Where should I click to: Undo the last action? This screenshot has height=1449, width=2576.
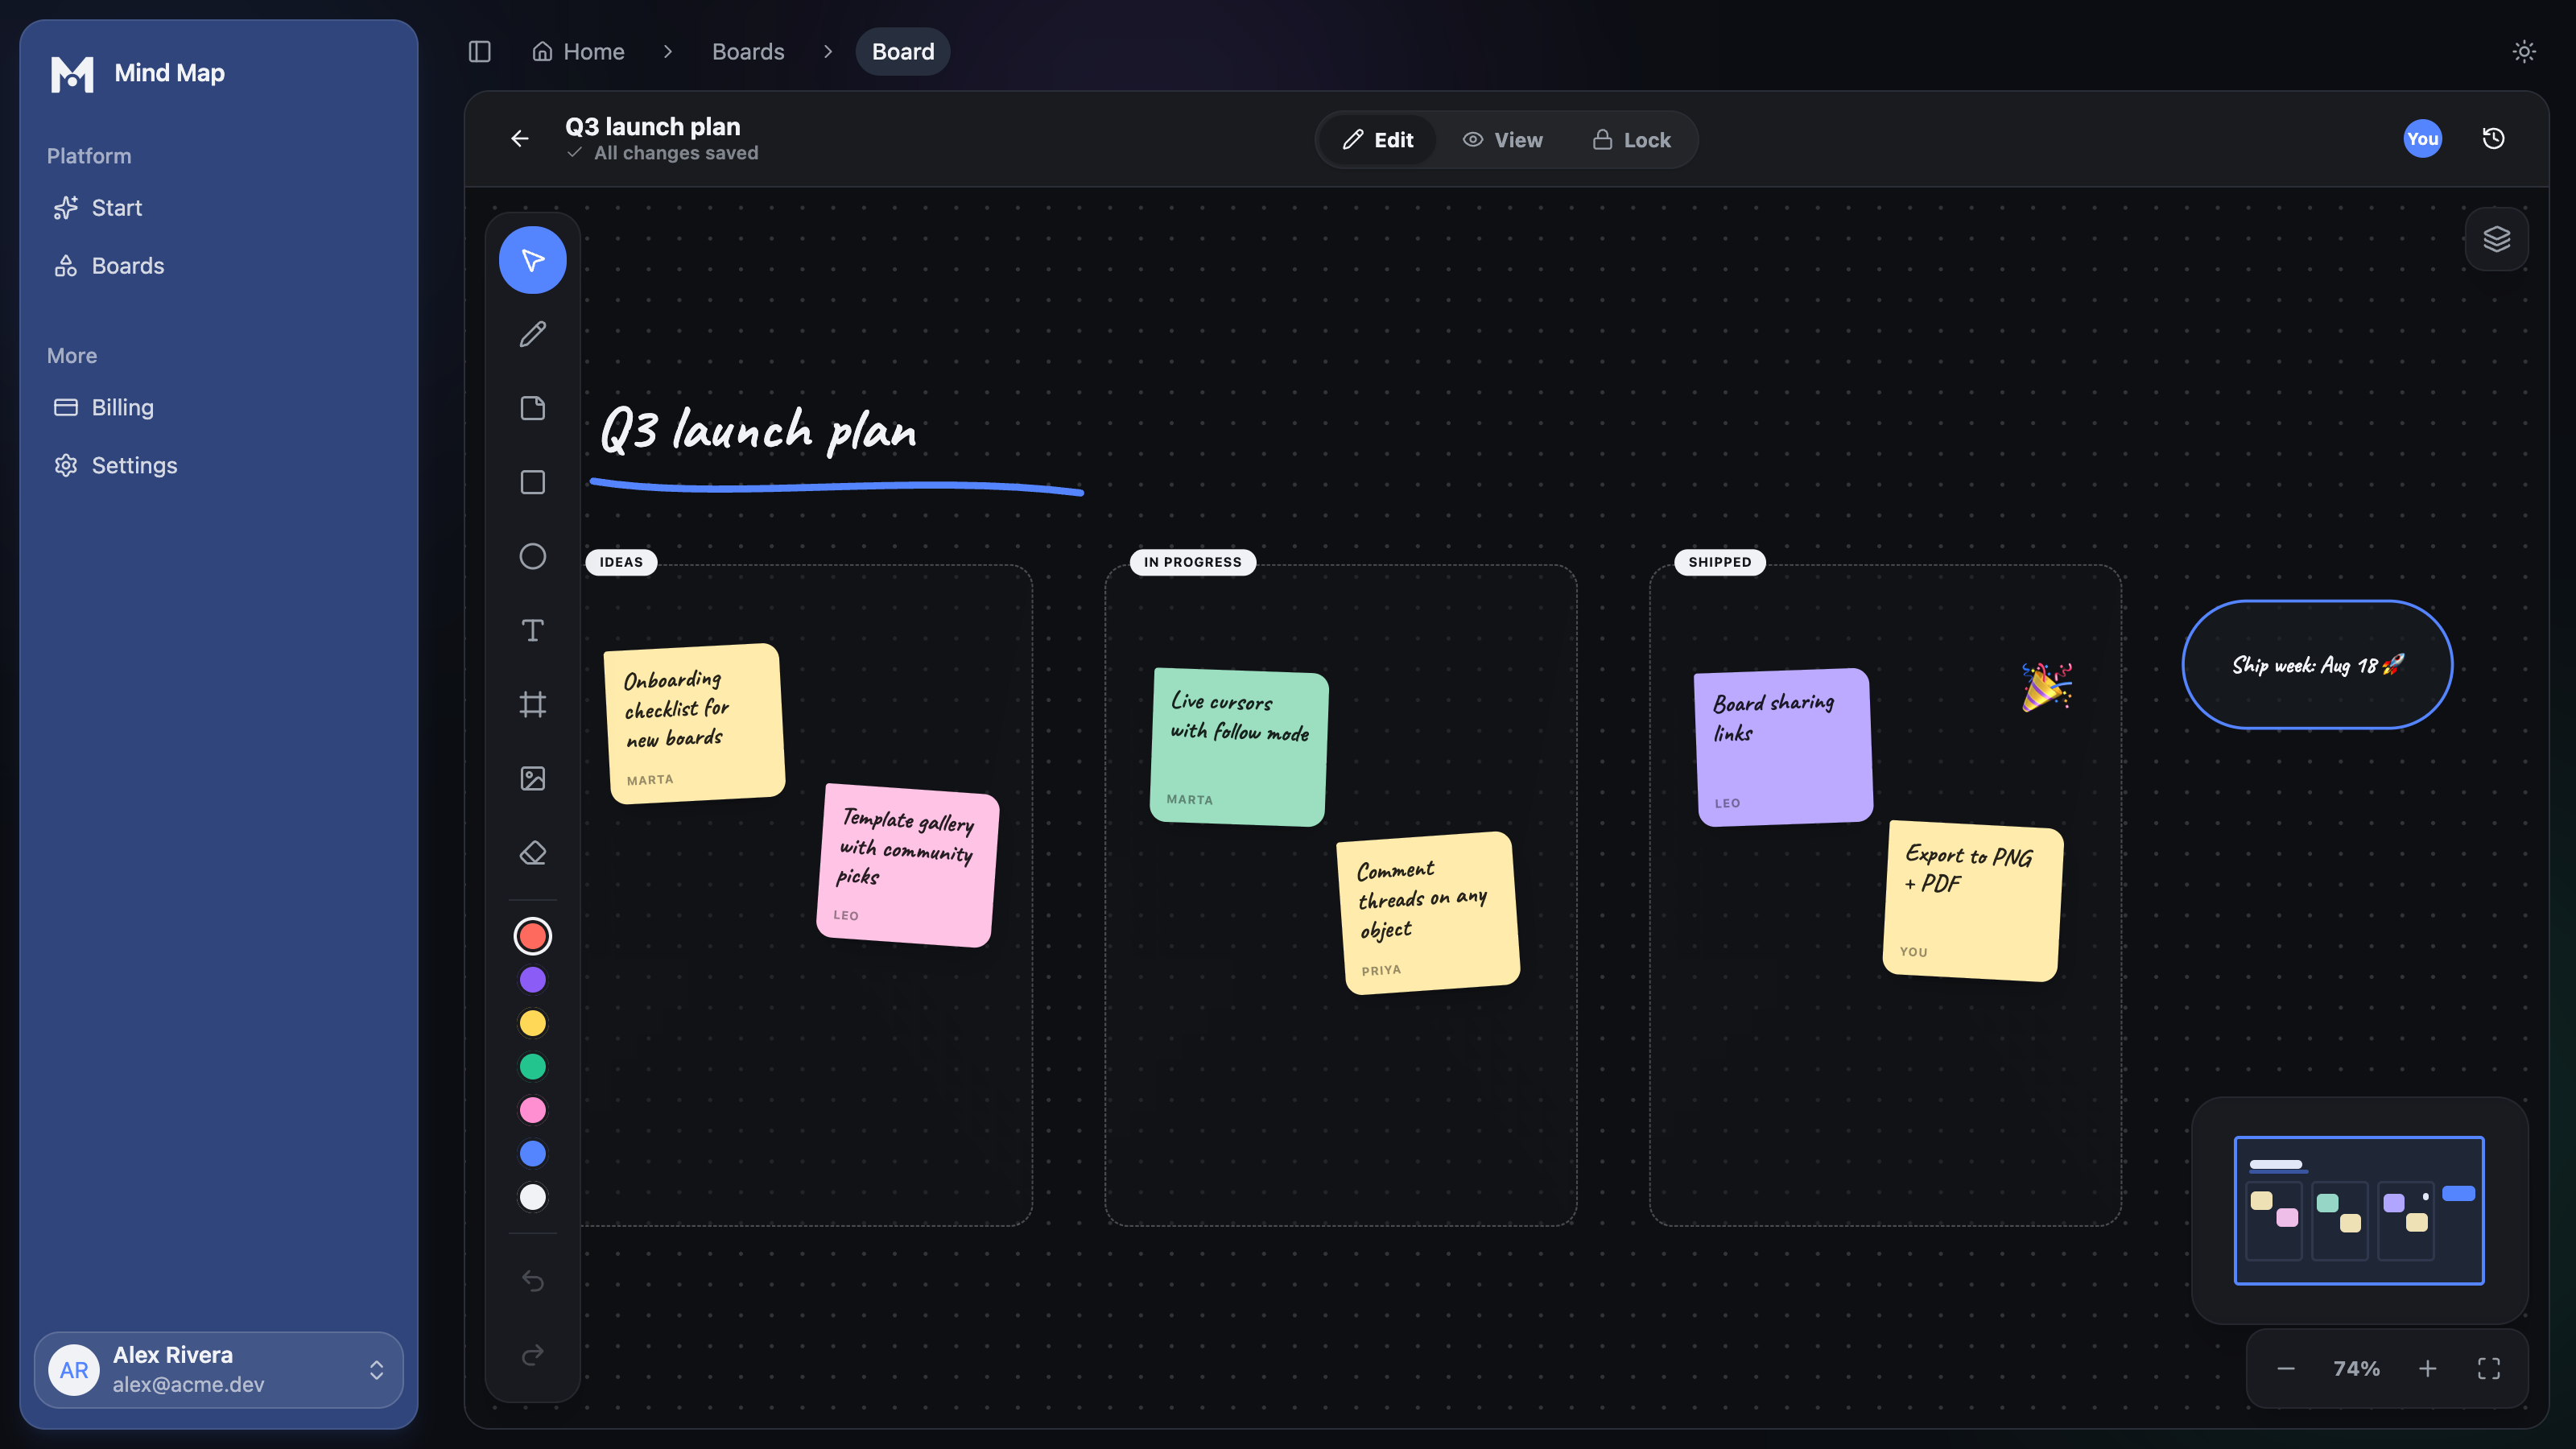[x=532, y=1281]
